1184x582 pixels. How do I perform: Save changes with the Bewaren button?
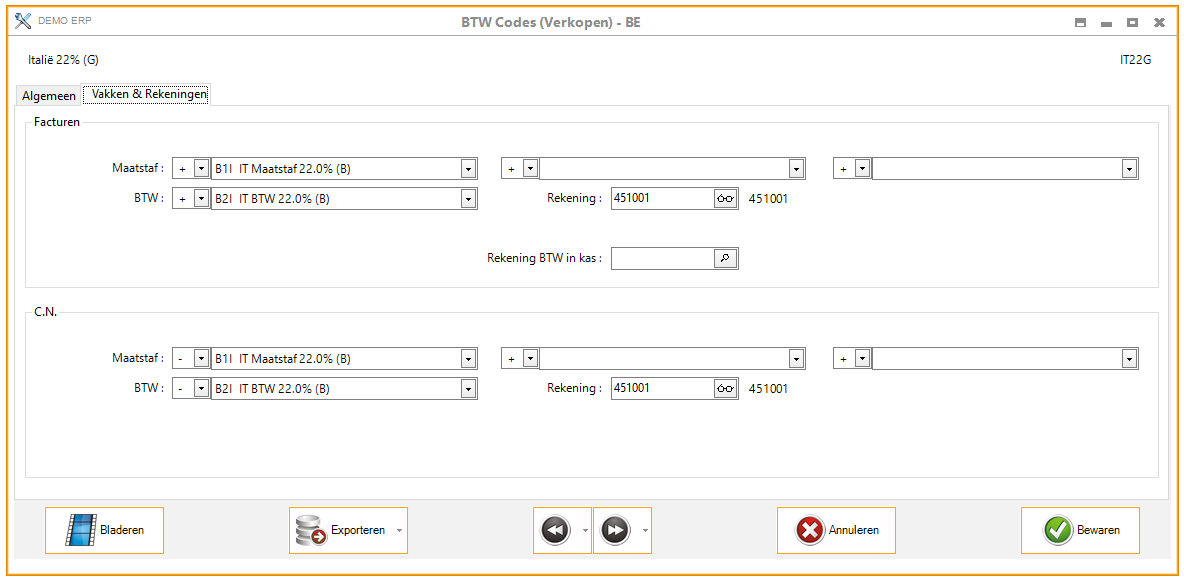pos(1080,530)
